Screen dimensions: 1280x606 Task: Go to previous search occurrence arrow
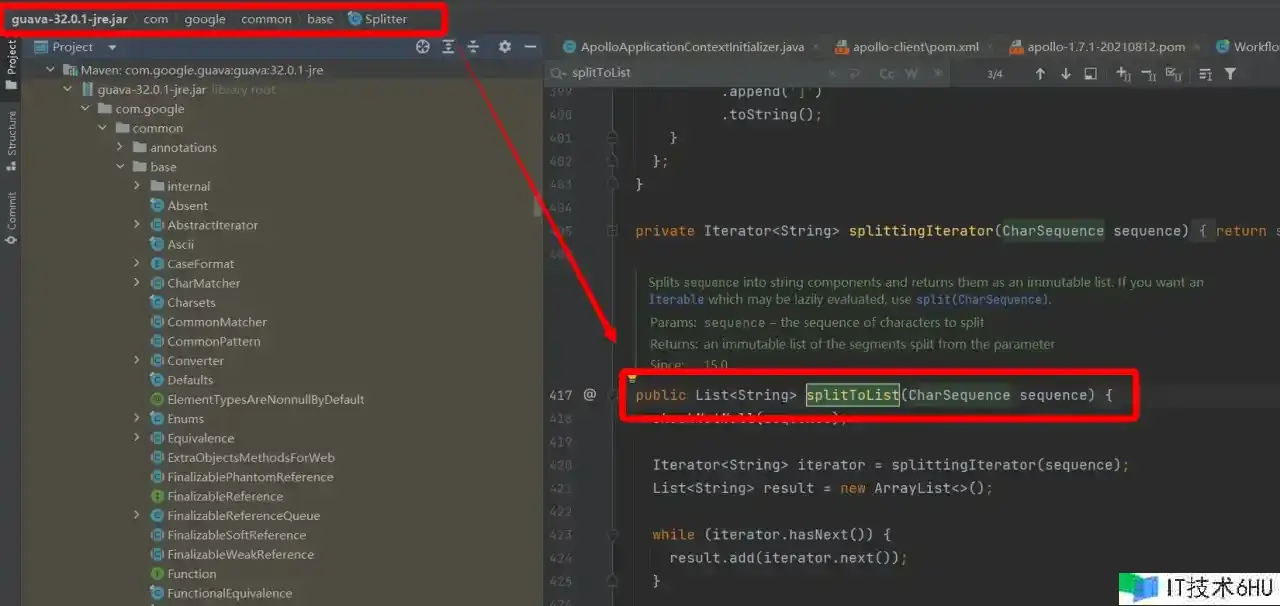tap(1040, 74)
